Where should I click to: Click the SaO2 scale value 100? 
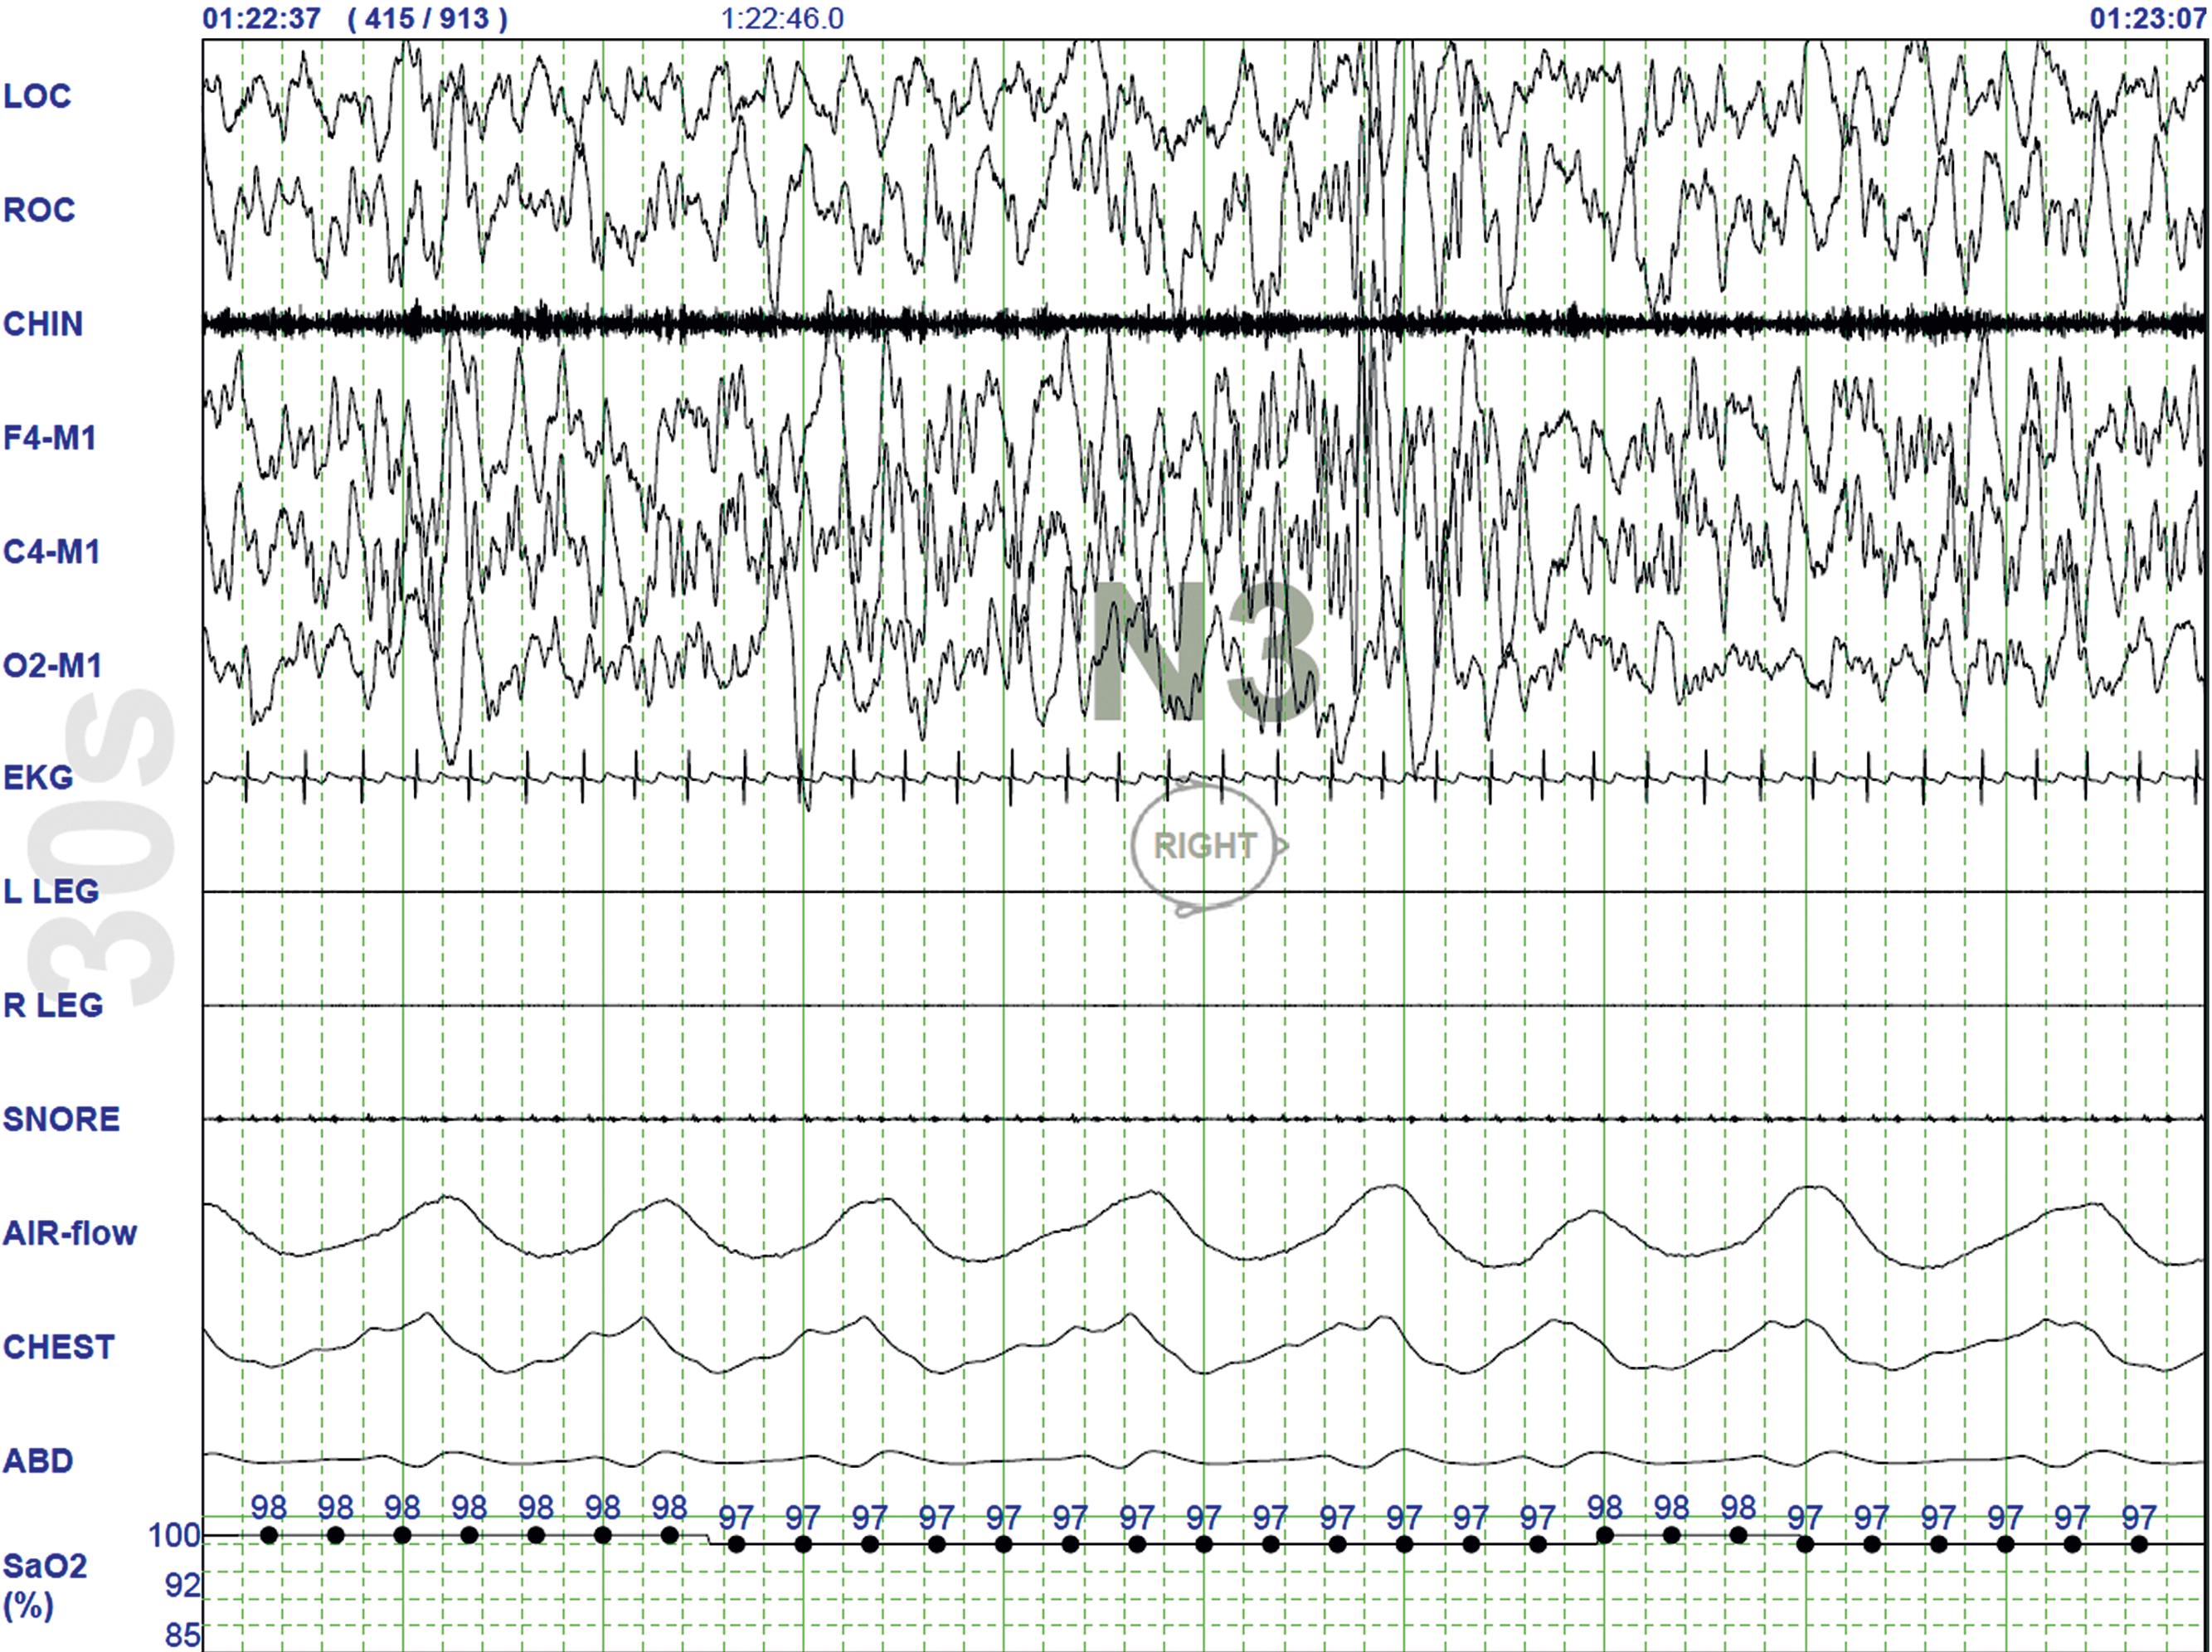(174, 1535)
